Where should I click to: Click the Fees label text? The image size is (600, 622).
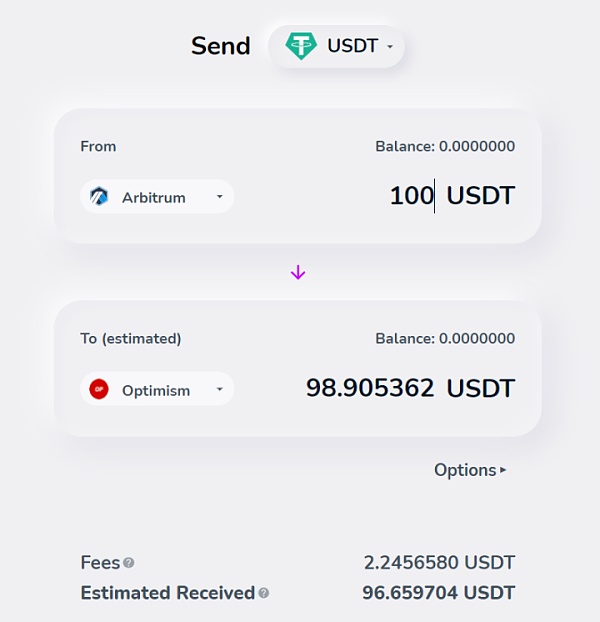[x=100, y=563]
